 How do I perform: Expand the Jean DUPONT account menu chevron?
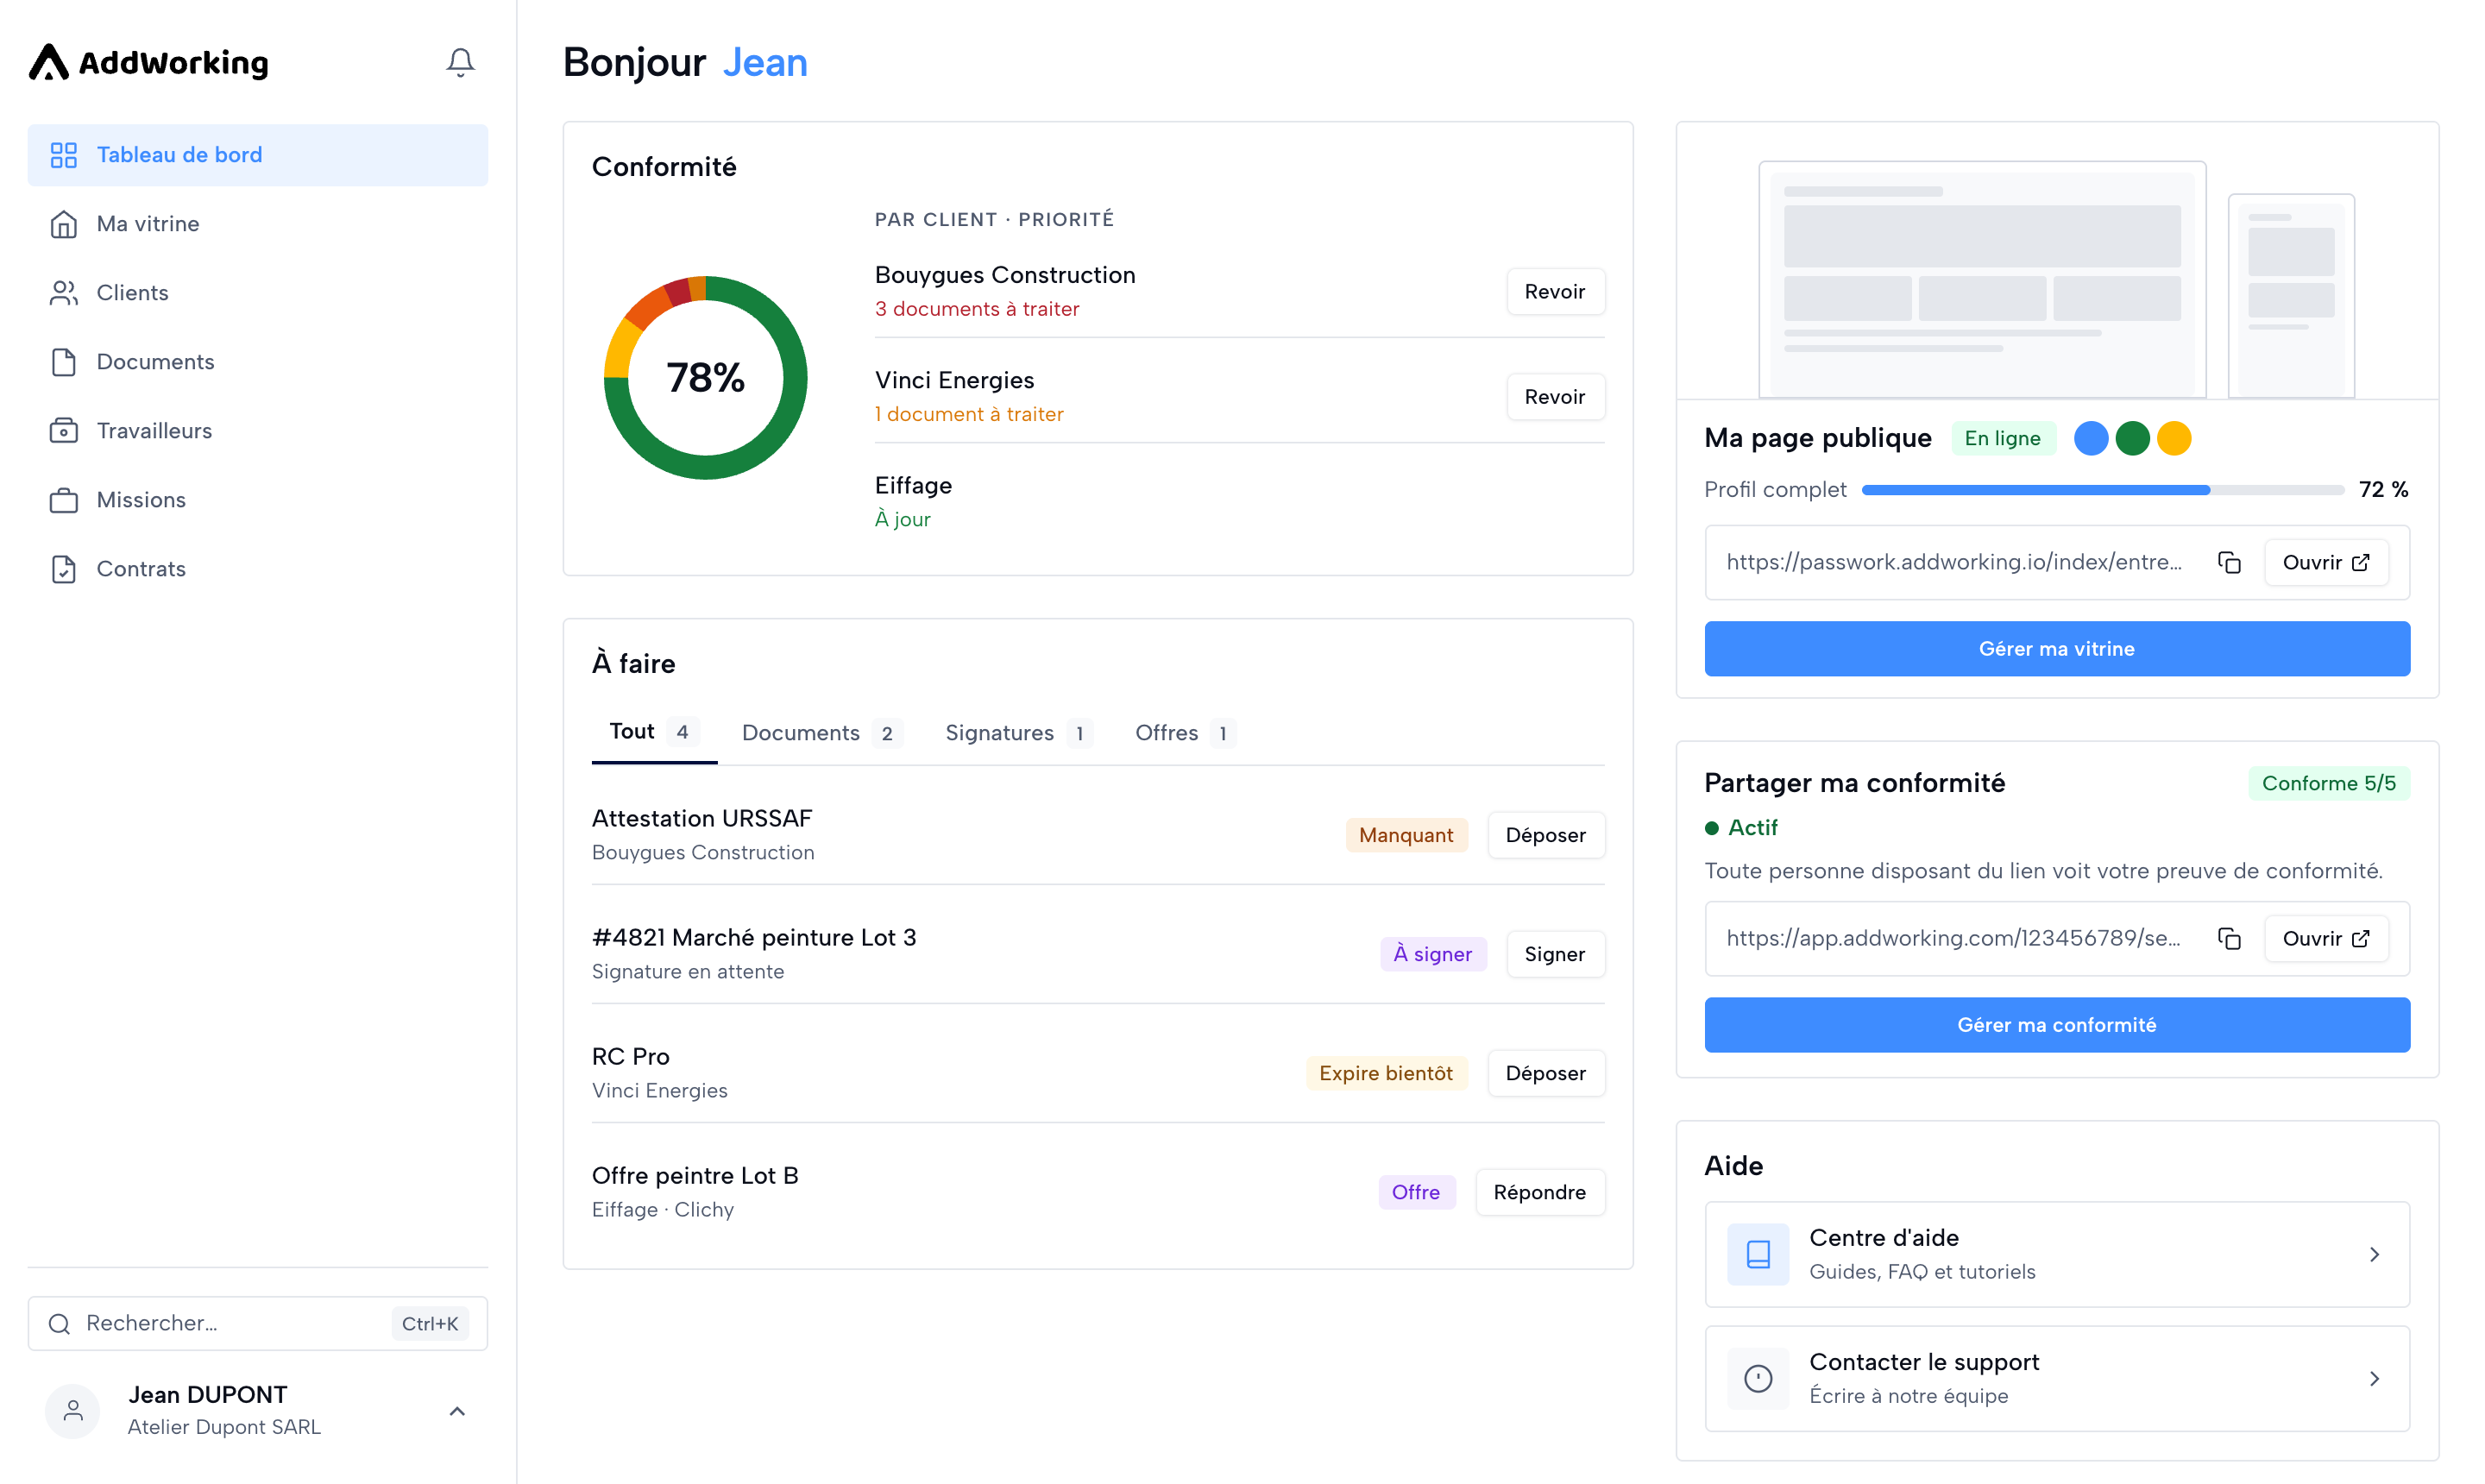coord(457,1411)
